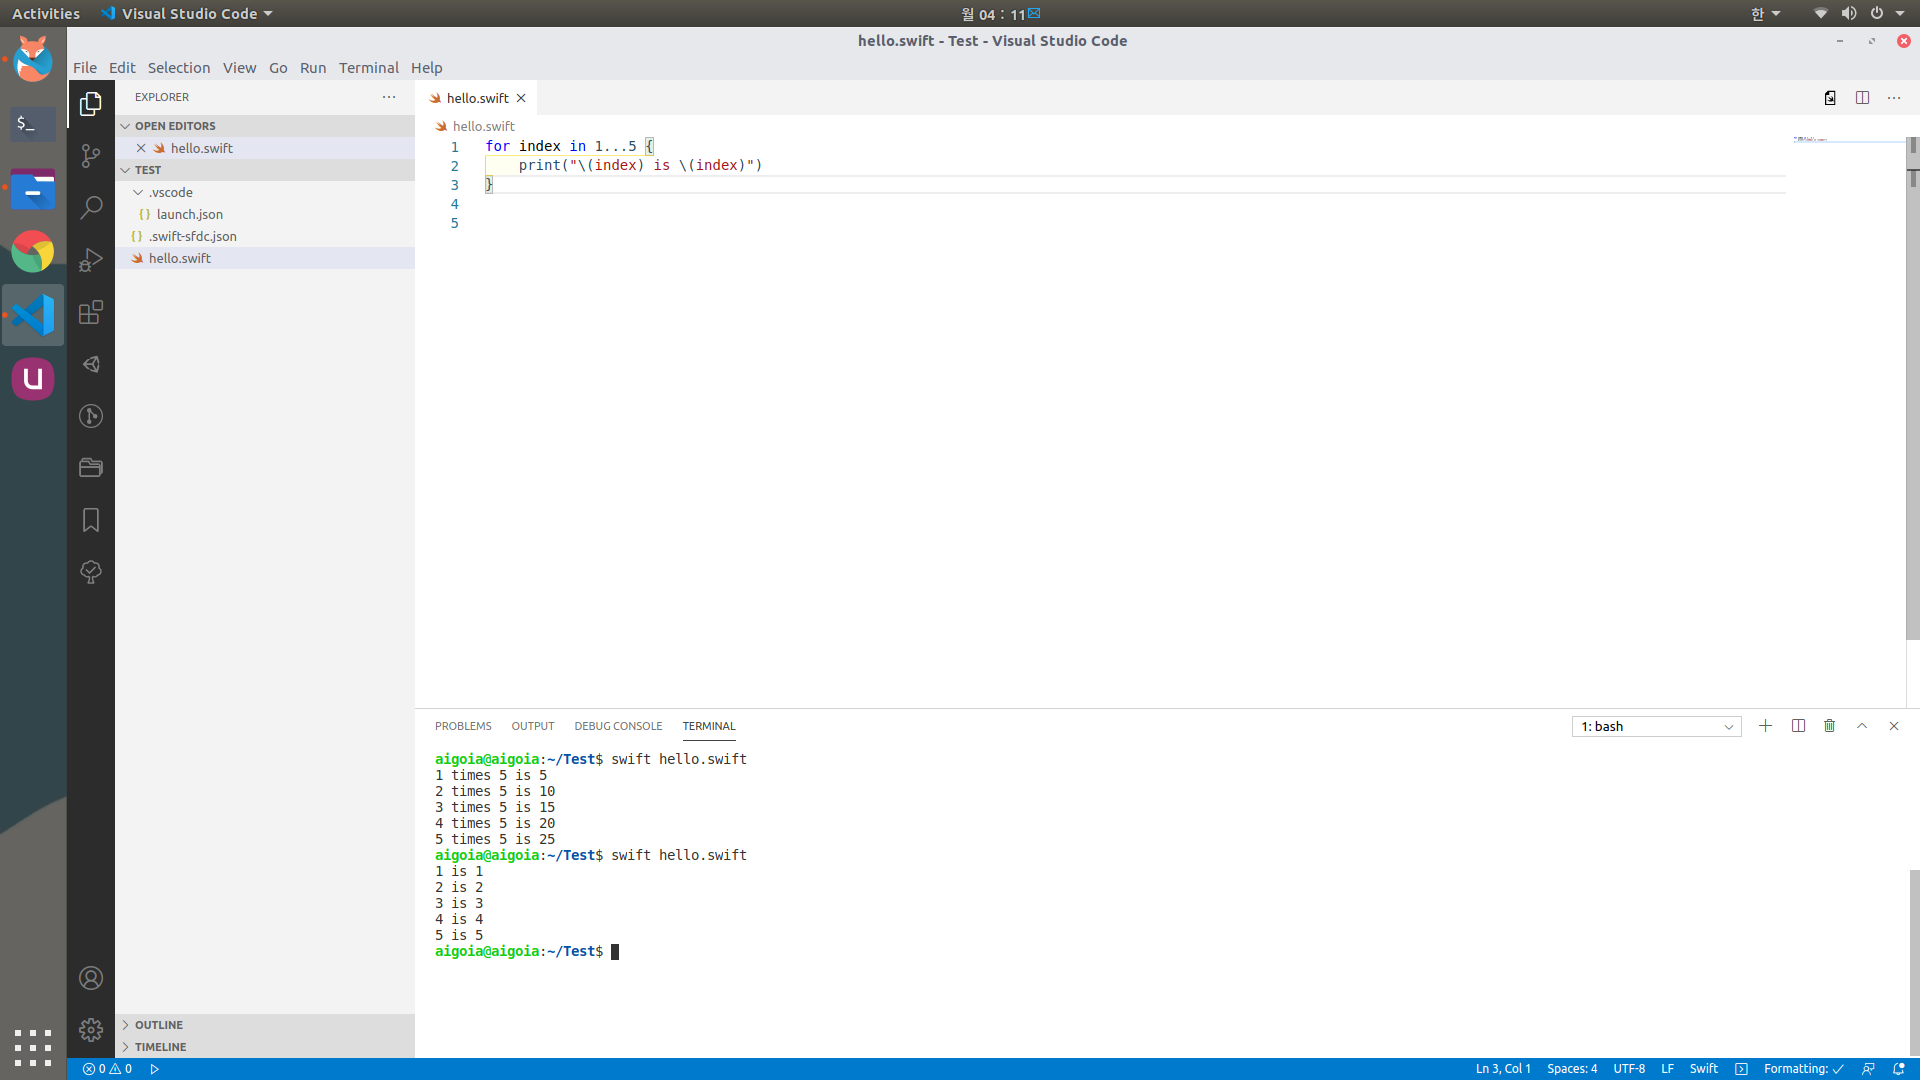Open the Accounts icon in activity bar
Screen dimensions: 1920x1080
[x=91, y=978]
